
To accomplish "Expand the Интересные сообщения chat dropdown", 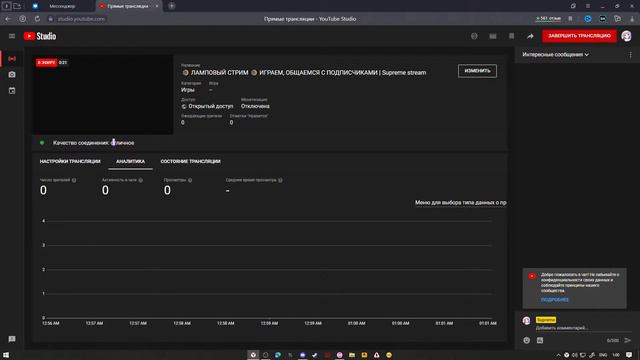I will [556, 55].
